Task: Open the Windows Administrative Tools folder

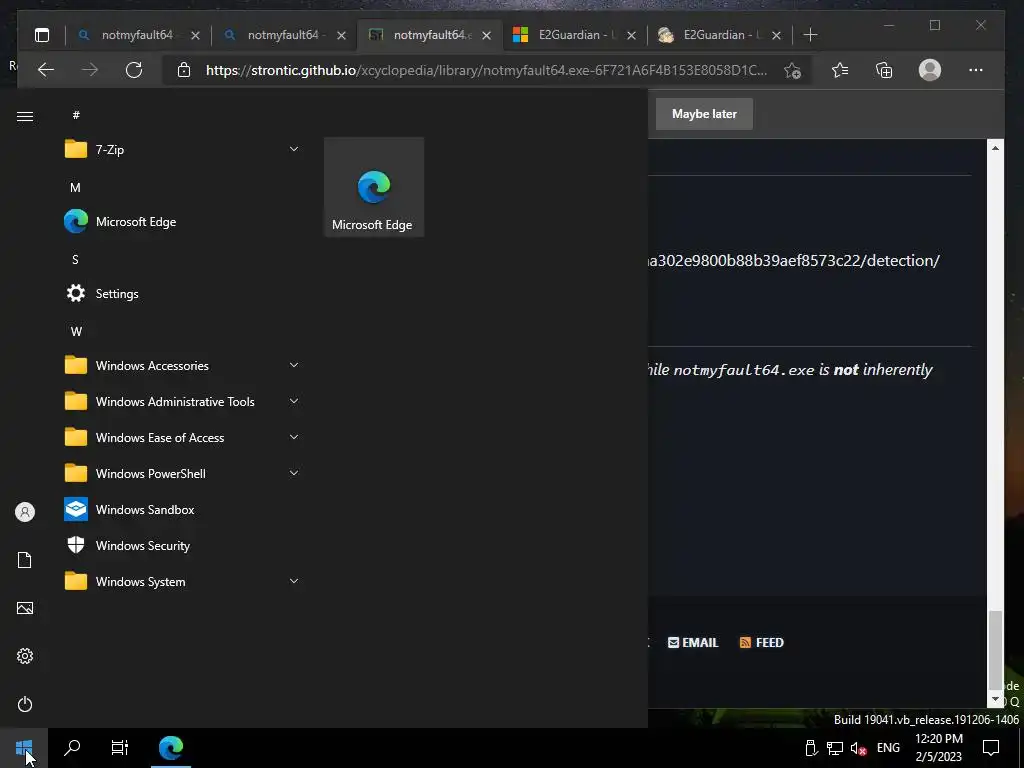Action: (182, 401)
